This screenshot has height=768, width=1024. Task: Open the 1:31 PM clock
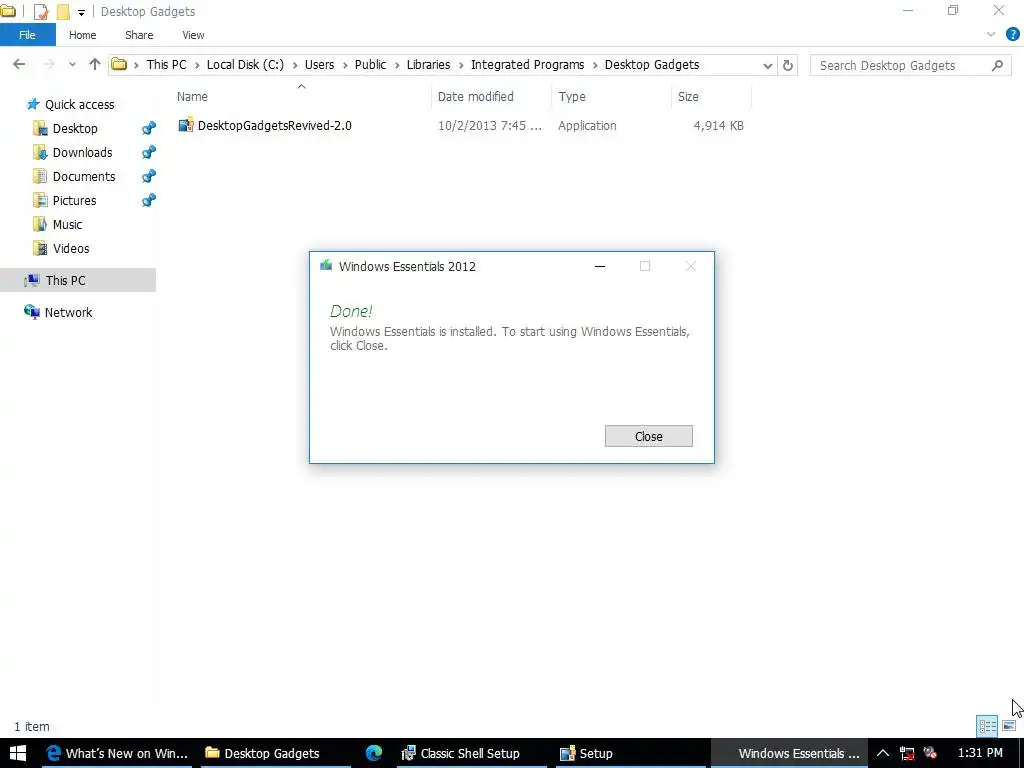(980, 754)
